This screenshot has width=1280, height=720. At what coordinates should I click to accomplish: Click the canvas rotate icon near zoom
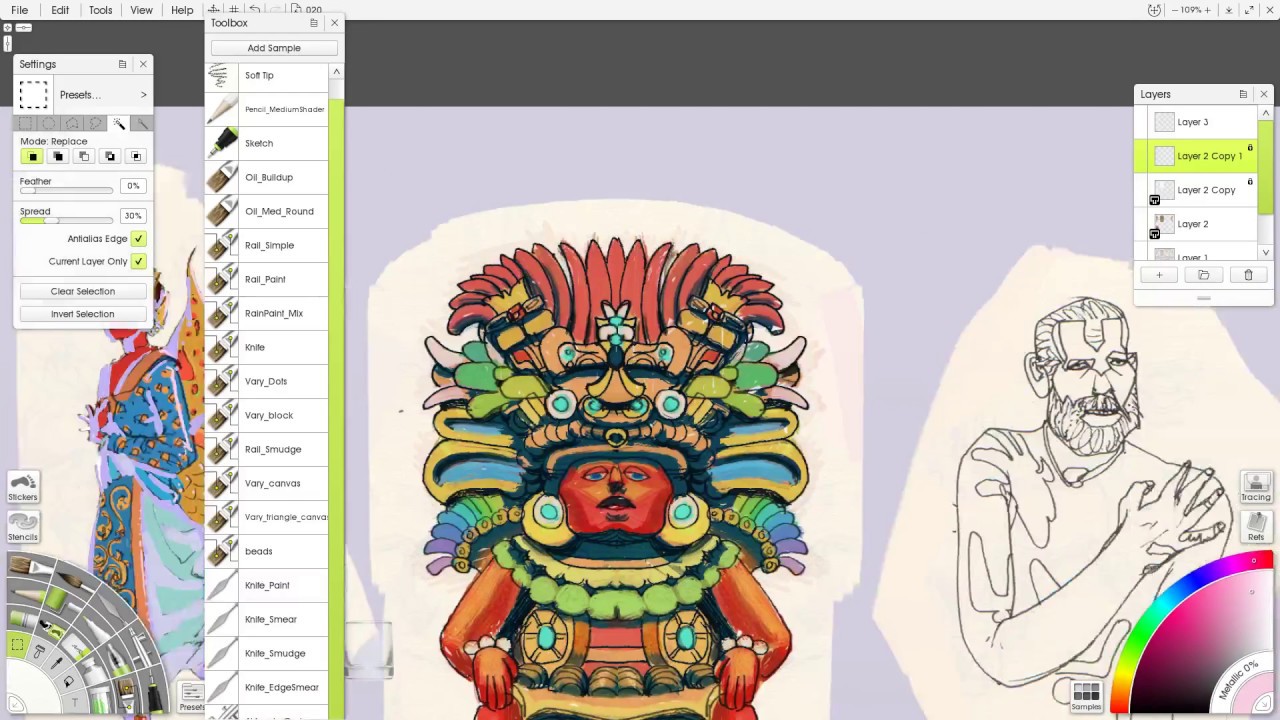(1155, 10)
